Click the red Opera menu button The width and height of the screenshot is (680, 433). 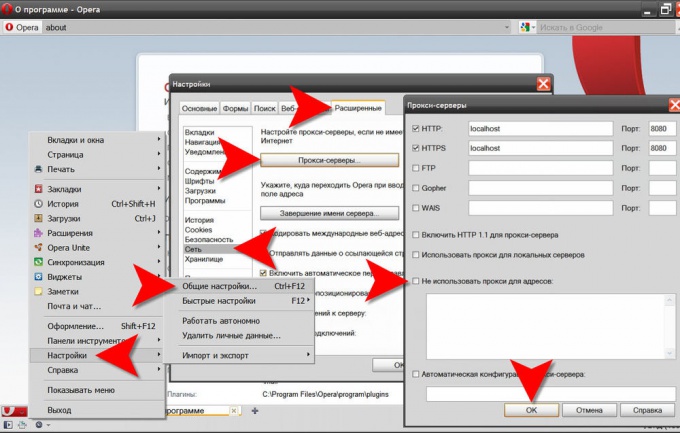point(14,411)
